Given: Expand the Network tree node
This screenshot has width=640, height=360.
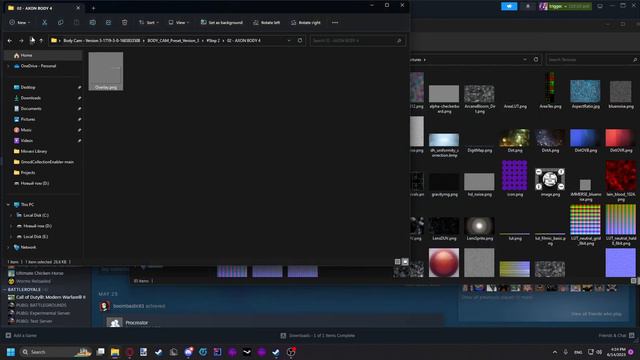Looking at the screenshot, I should 9,247.
